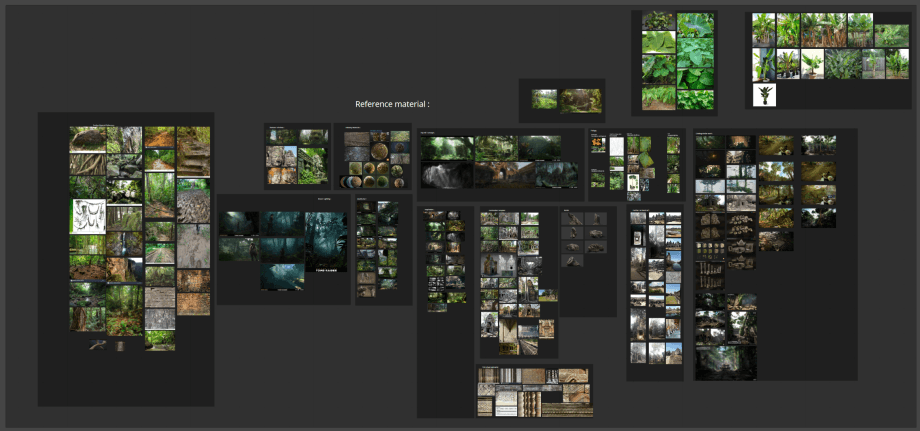Image resolution: width=920 pixels, height=431 pixels.
Task: Select the stone face statue with blue sky
Action: point(282,157)
